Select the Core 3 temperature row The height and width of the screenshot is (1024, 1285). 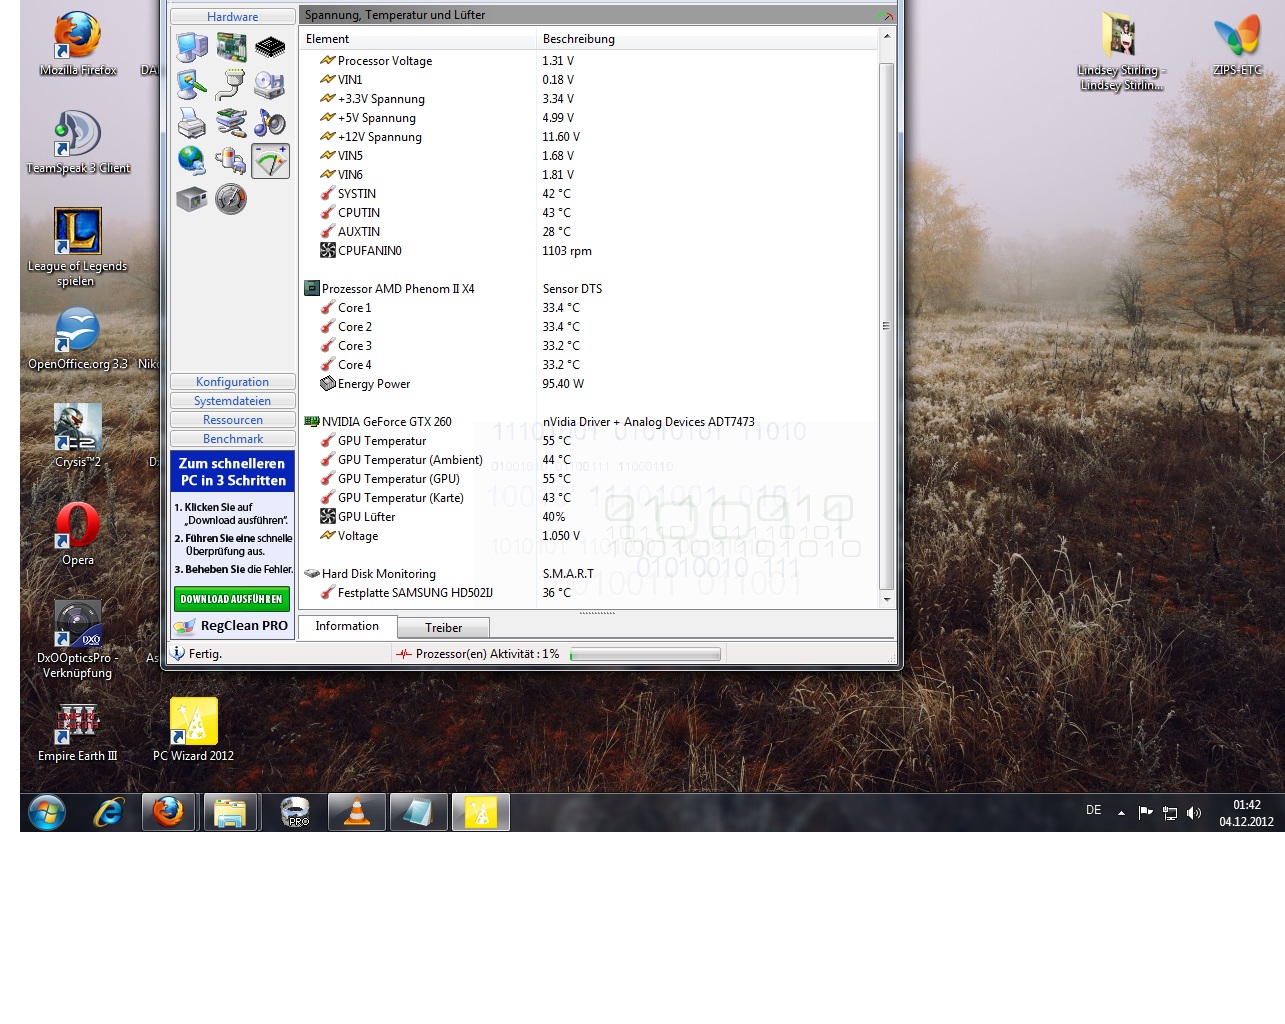(589, 346)
